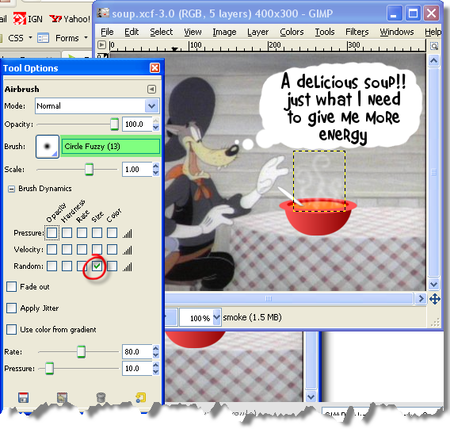Open the Select menu
The image size is (450, 429).
(x=161, y=32)
